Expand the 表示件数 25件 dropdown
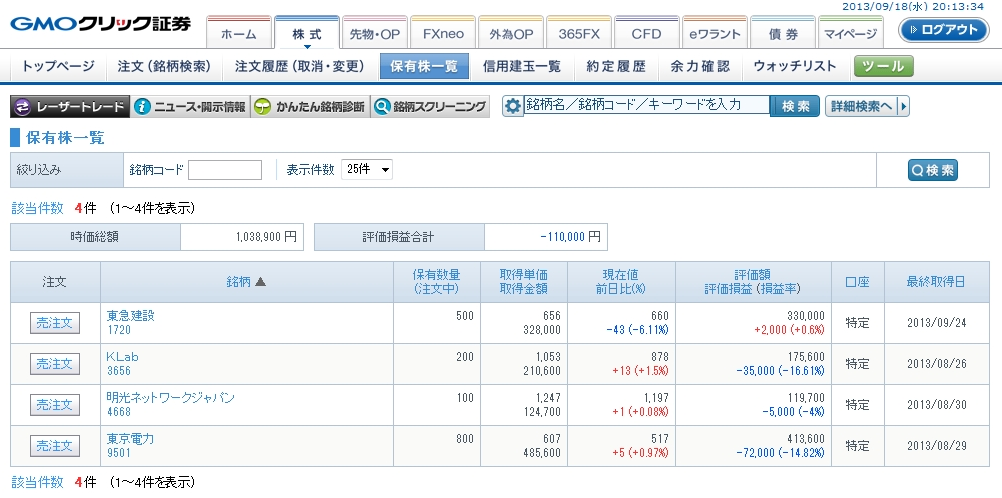1002x498 pixels. click(367, 169)
